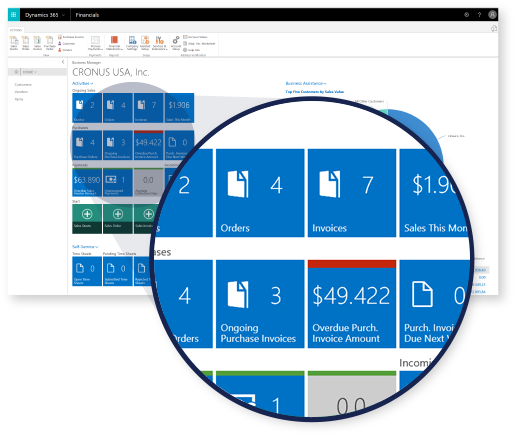Open Process Payments ribbon dropdown

(x=95, y=43)
